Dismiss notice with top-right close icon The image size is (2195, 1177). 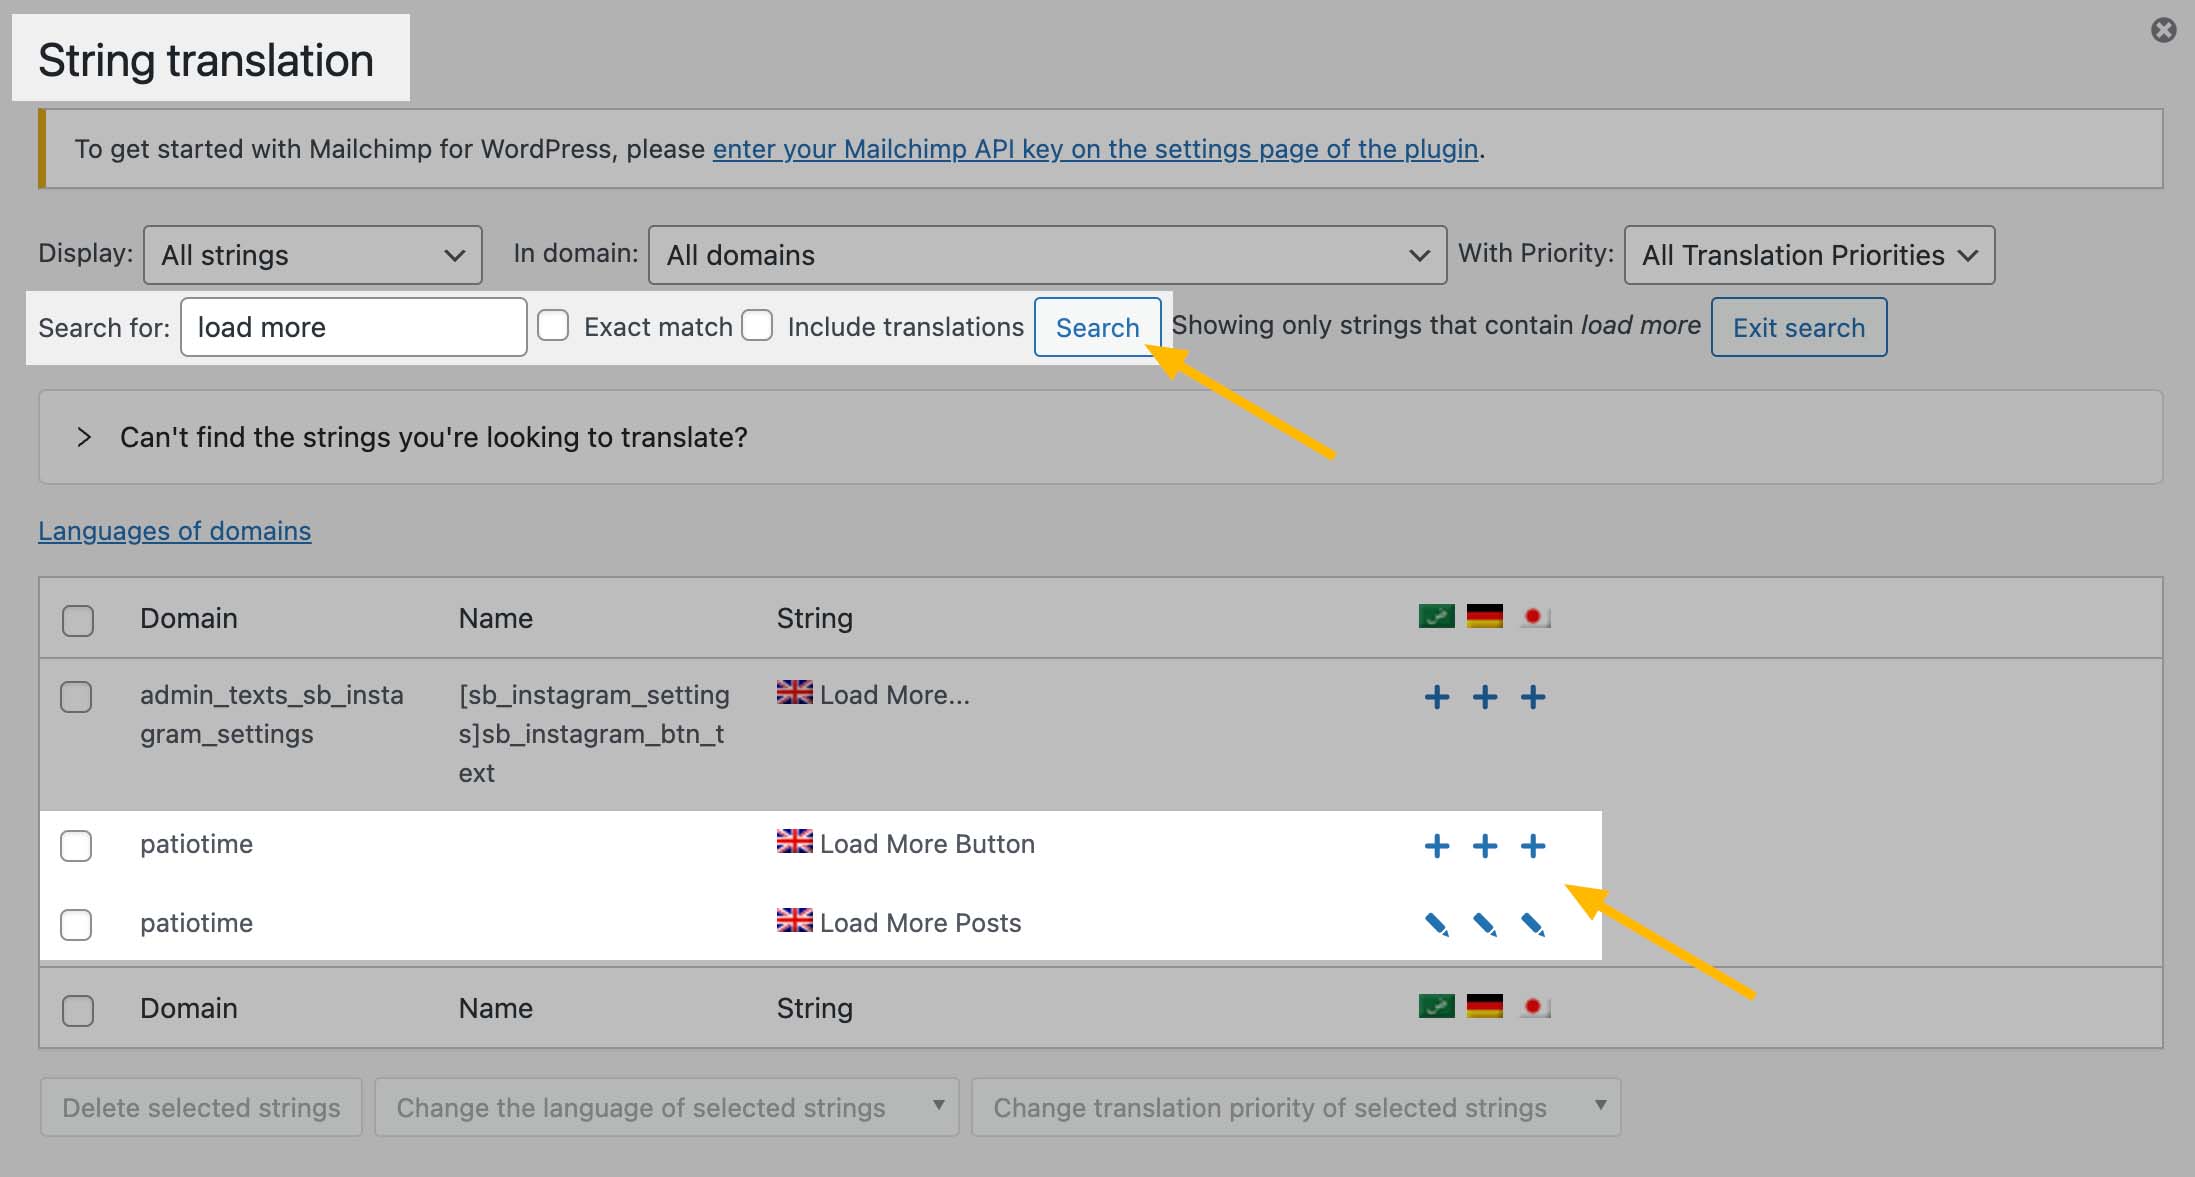coord(2163,30)
